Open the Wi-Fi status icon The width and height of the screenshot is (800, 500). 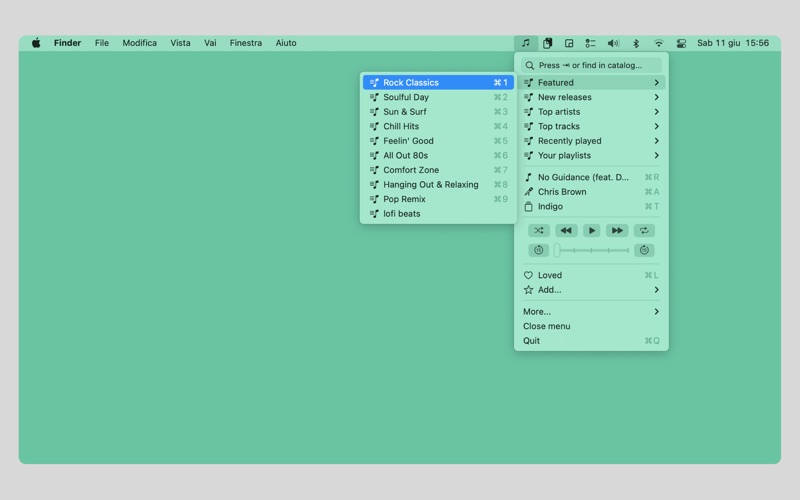pos(658,43)
